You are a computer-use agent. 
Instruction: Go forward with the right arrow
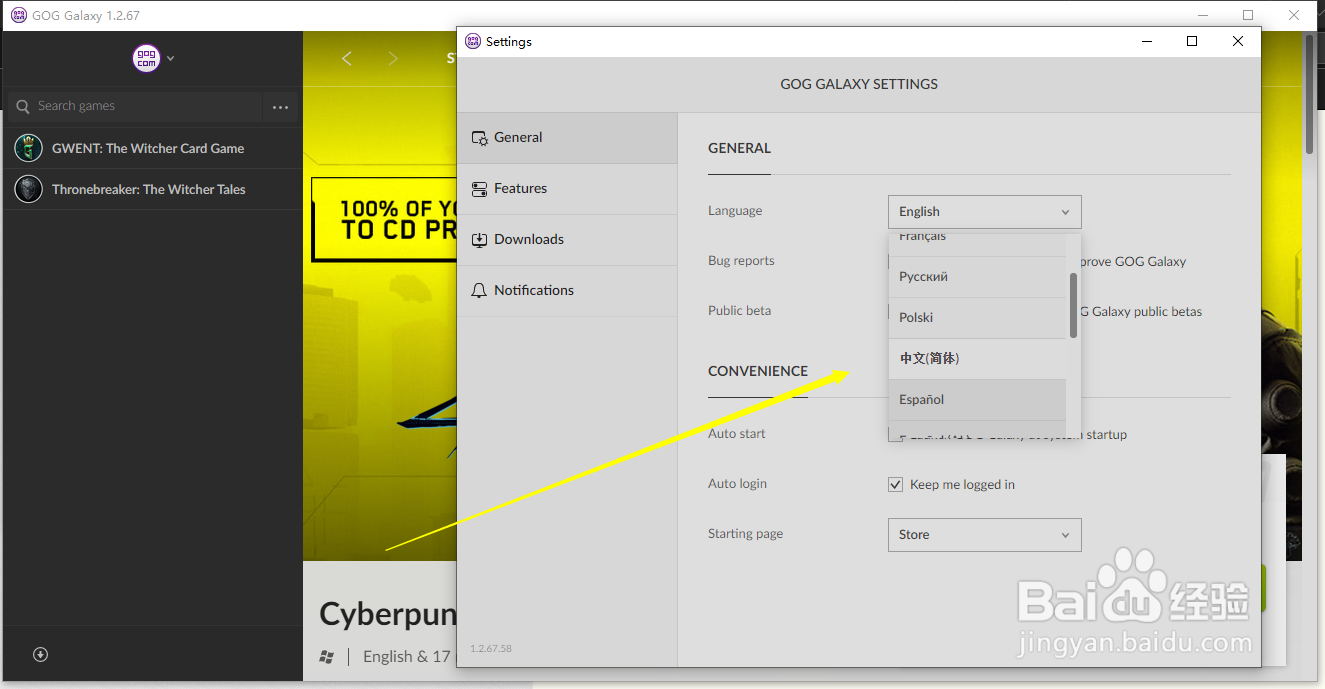393,59
